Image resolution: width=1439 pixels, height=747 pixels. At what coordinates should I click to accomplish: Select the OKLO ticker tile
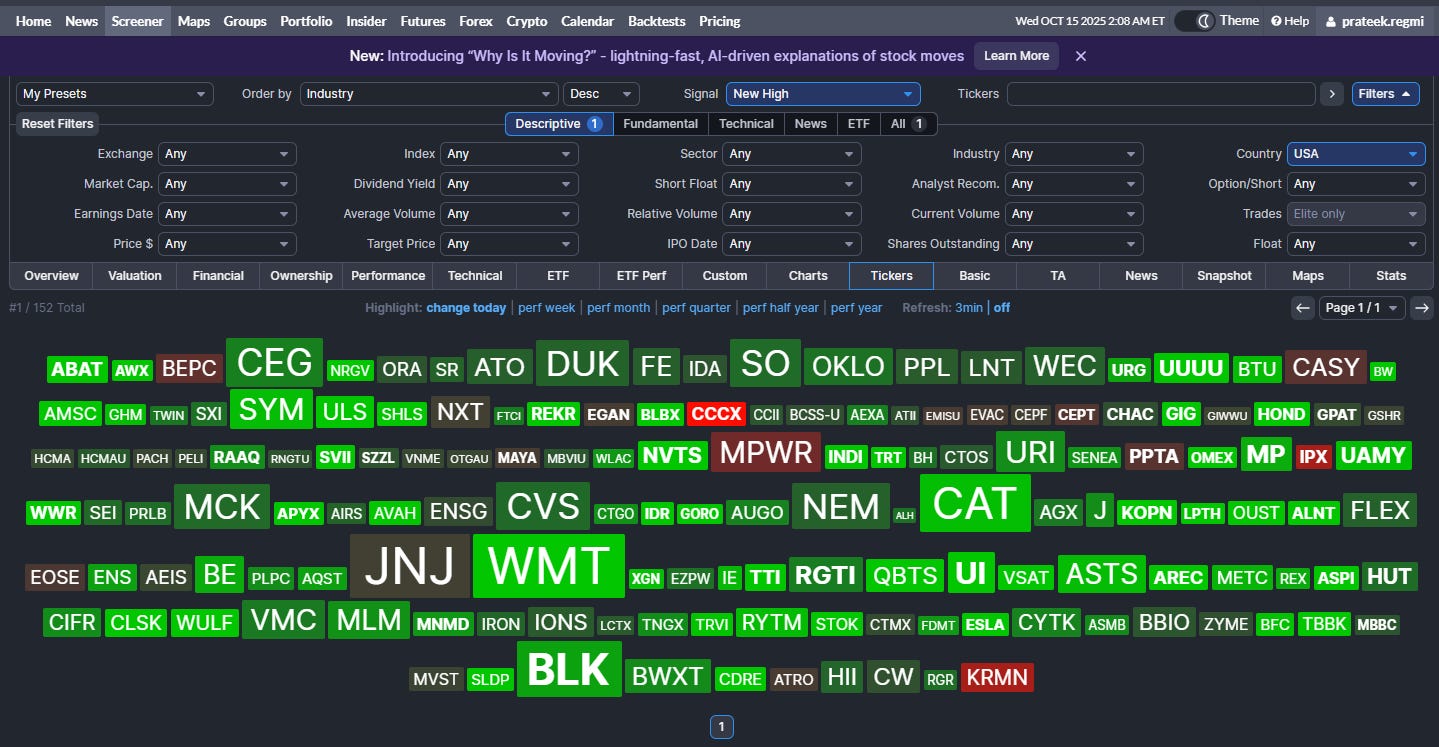point(848,366)
